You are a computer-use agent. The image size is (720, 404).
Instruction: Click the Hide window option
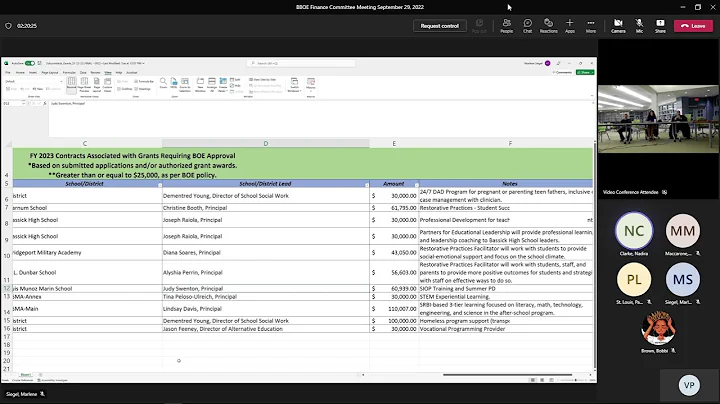(x=235, y=86)
